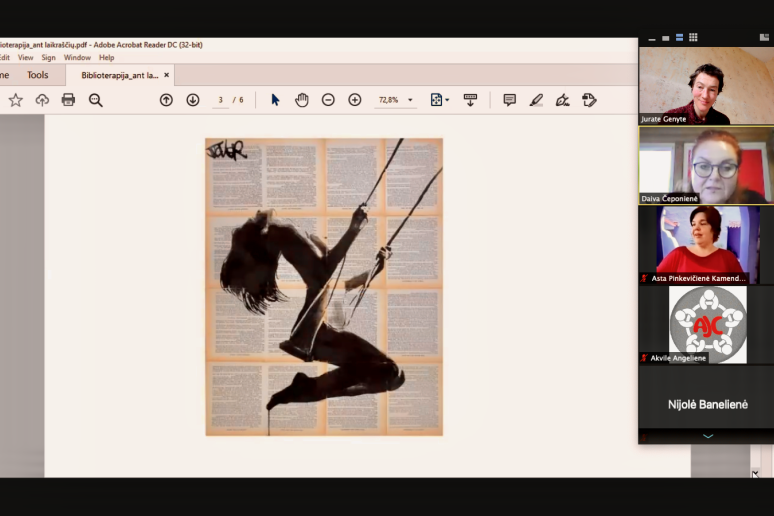Click the swing painting on page
This screenshot has height=516, width=774.
324,287
